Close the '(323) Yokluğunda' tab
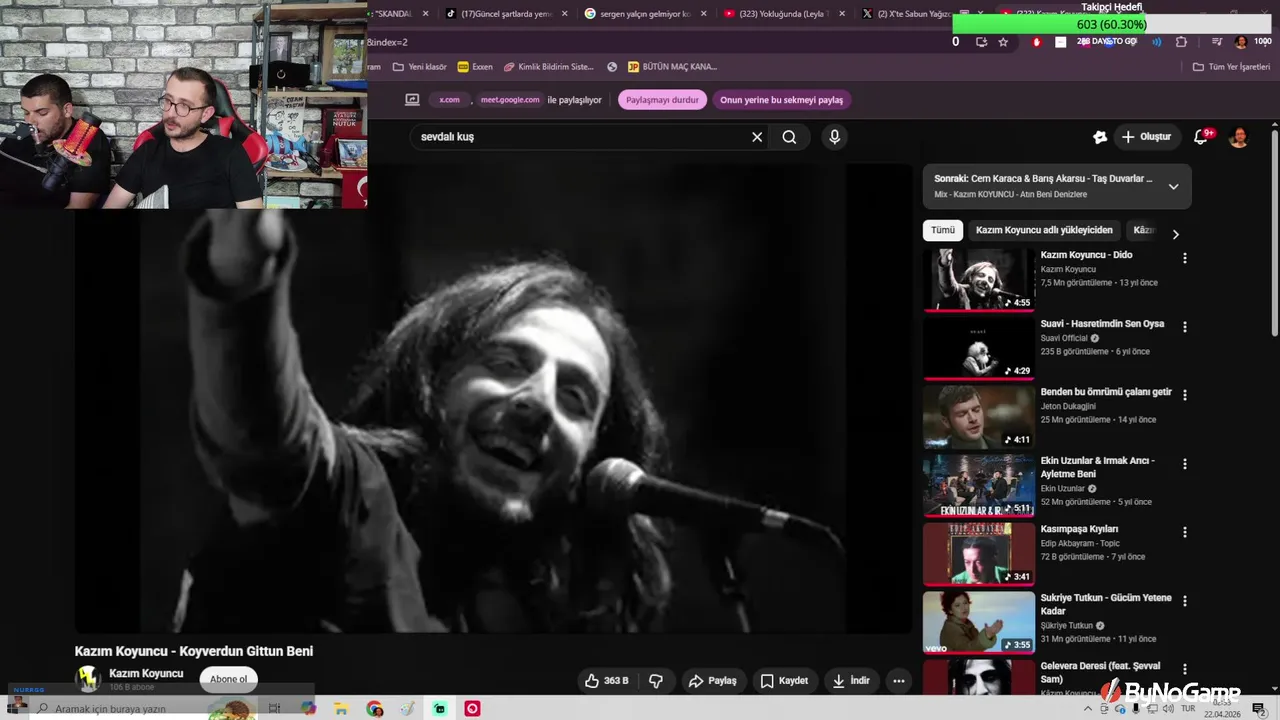Screen dimensions: 1280x720 (842, 14)
